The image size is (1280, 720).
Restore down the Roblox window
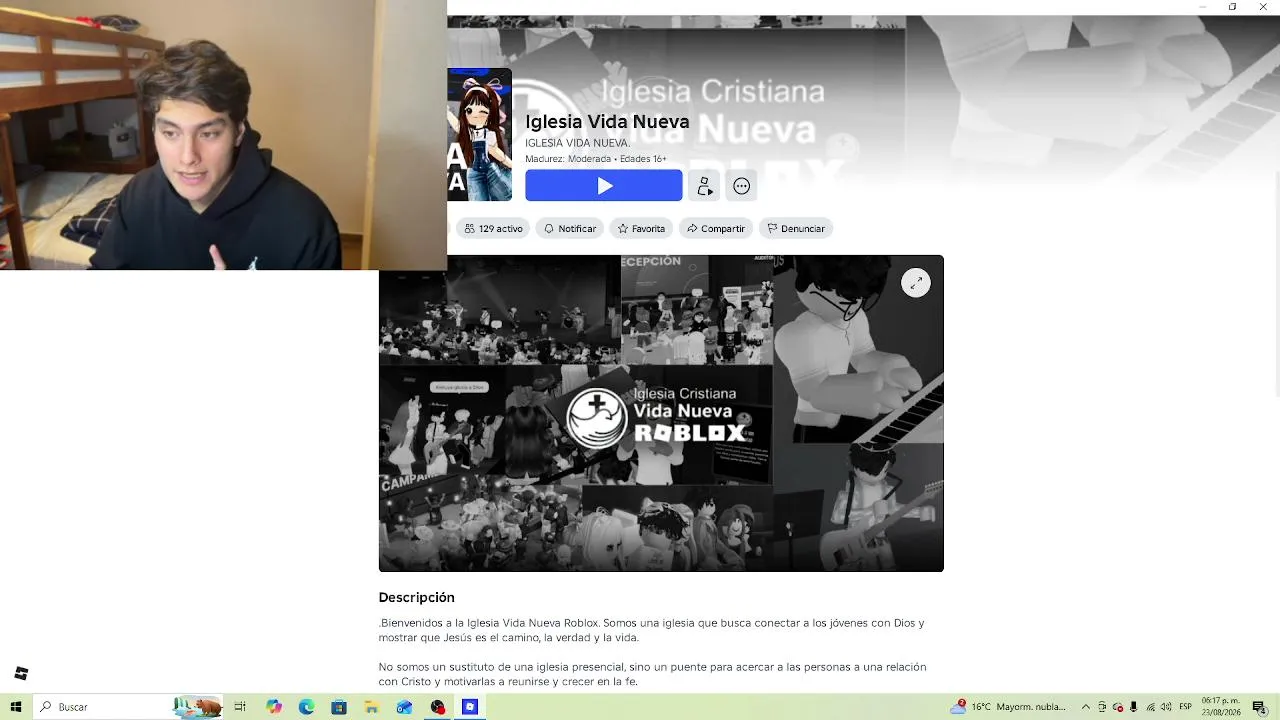coord(1232,7)
